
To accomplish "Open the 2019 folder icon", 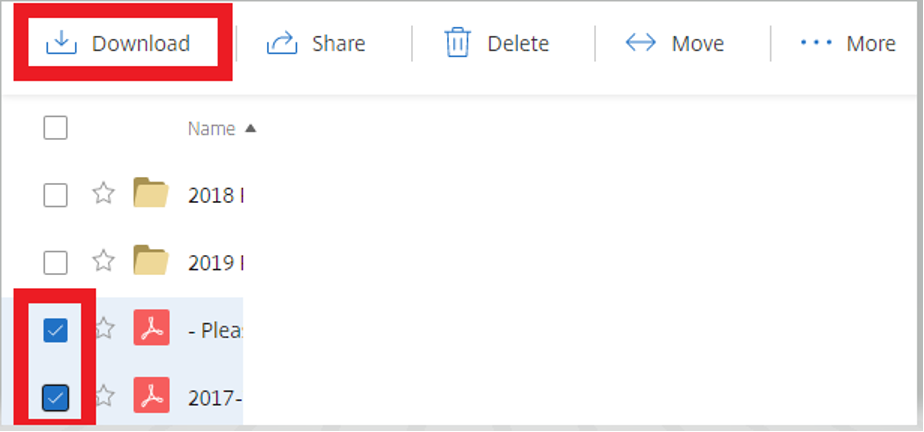I will coord(150,261).
